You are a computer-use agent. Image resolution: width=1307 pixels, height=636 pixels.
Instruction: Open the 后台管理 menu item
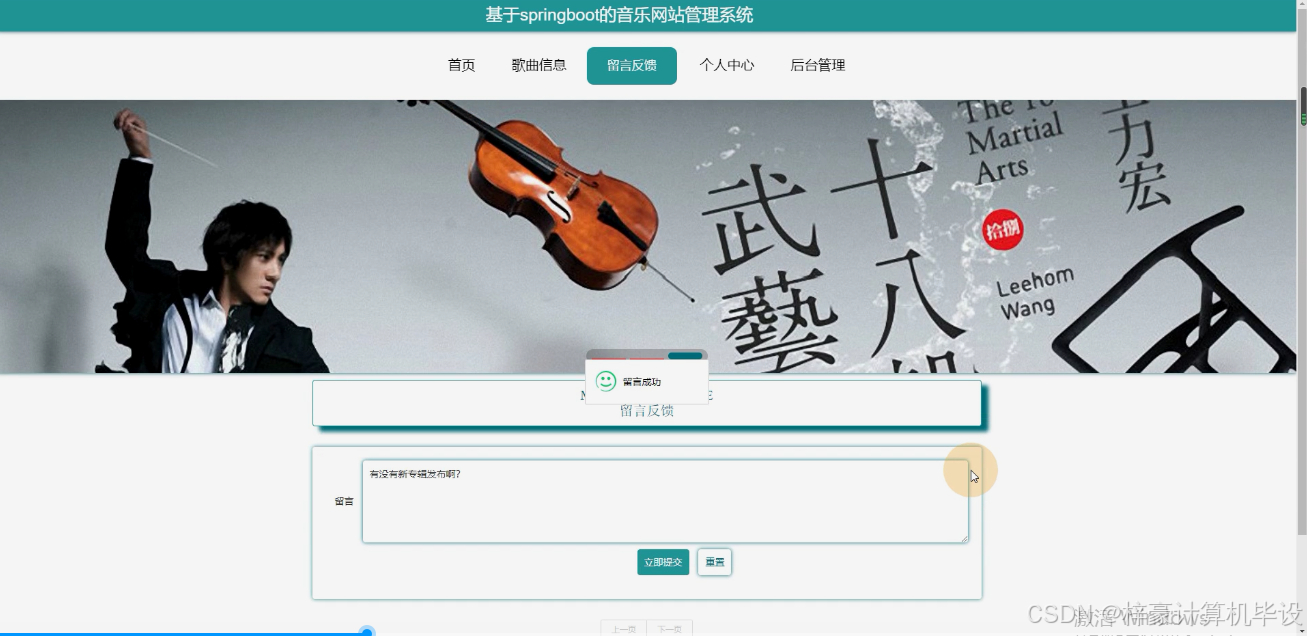click(817, 65)
